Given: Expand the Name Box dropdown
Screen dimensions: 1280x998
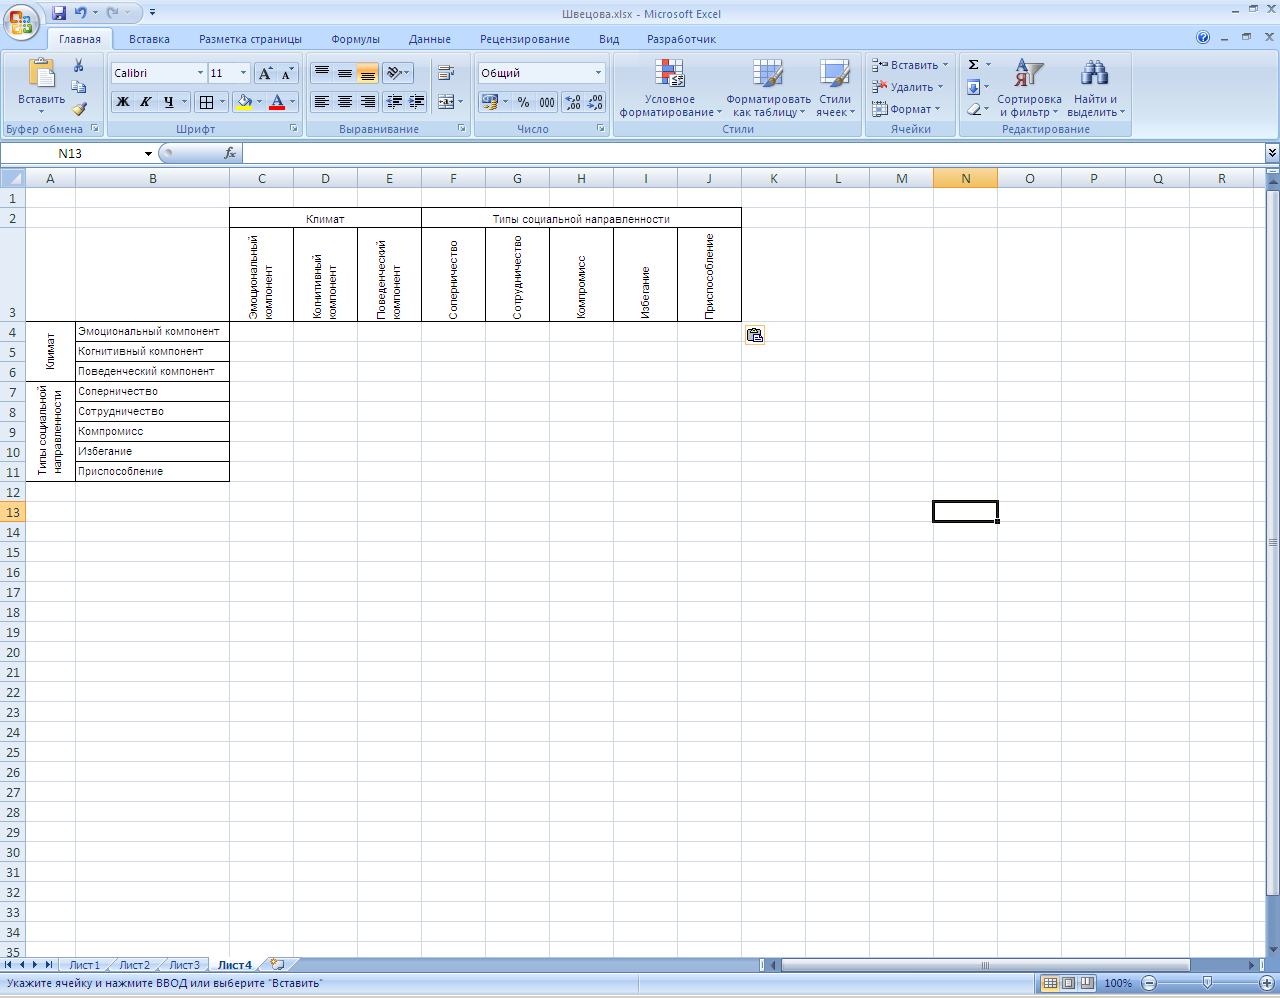Looking at the screenshot, I should [148, 153].
